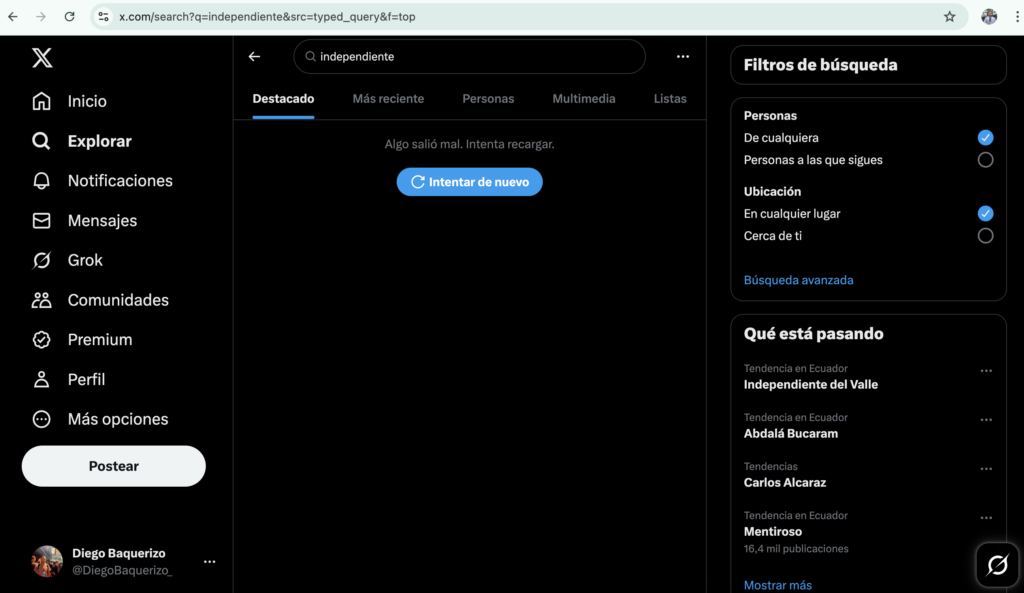Reload the page in browser

click(x=69, y=17)
